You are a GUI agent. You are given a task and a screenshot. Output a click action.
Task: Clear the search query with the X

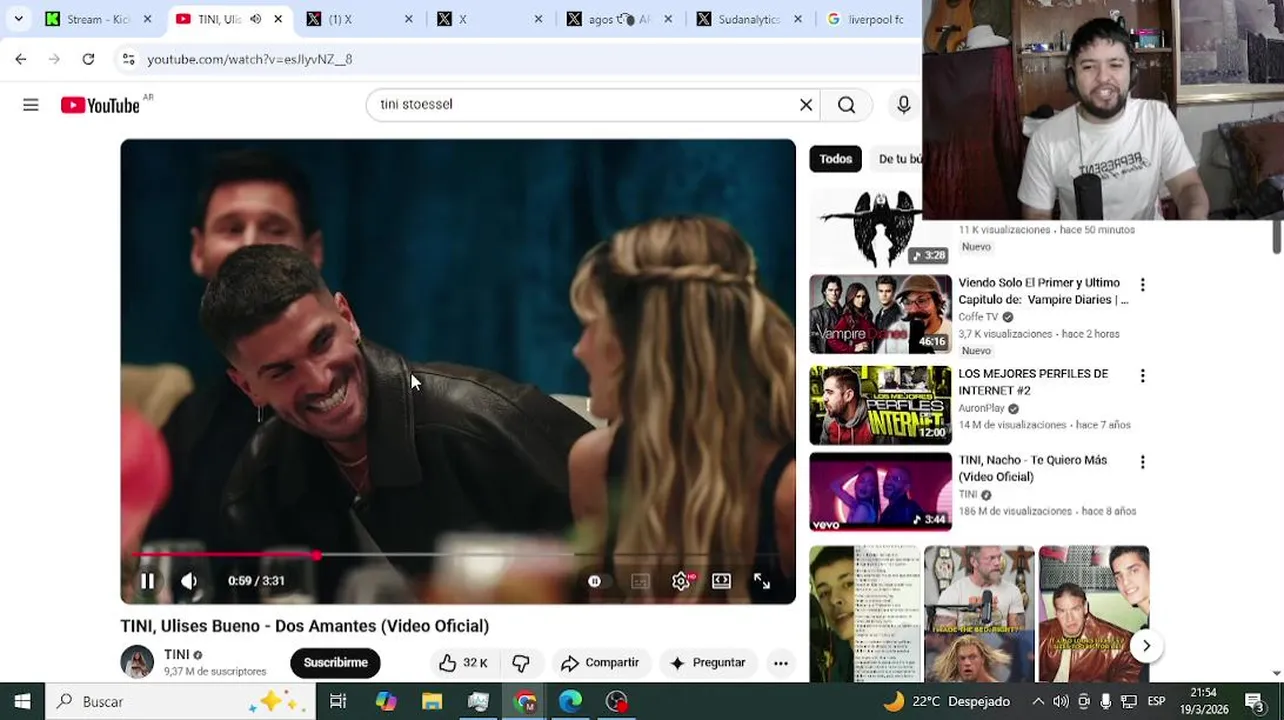(806, 104)
